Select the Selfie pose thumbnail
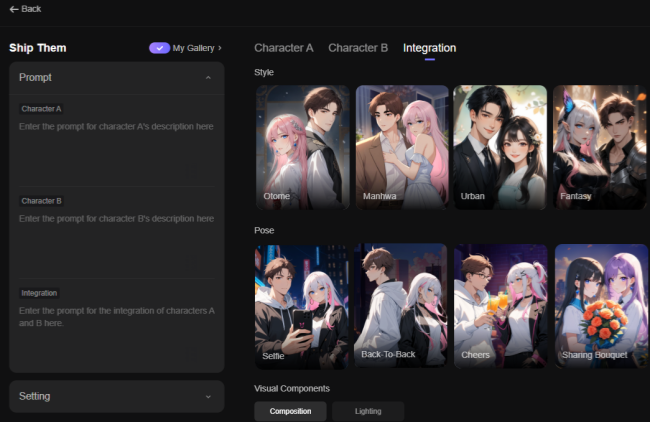Image resolution: width=650 pixels, height=422 pixels. point(301,306)
